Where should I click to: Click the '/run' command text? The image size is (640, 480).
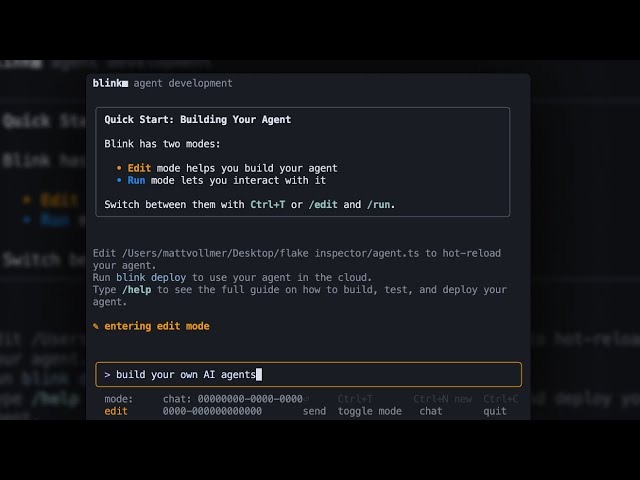tap(378, 204)
